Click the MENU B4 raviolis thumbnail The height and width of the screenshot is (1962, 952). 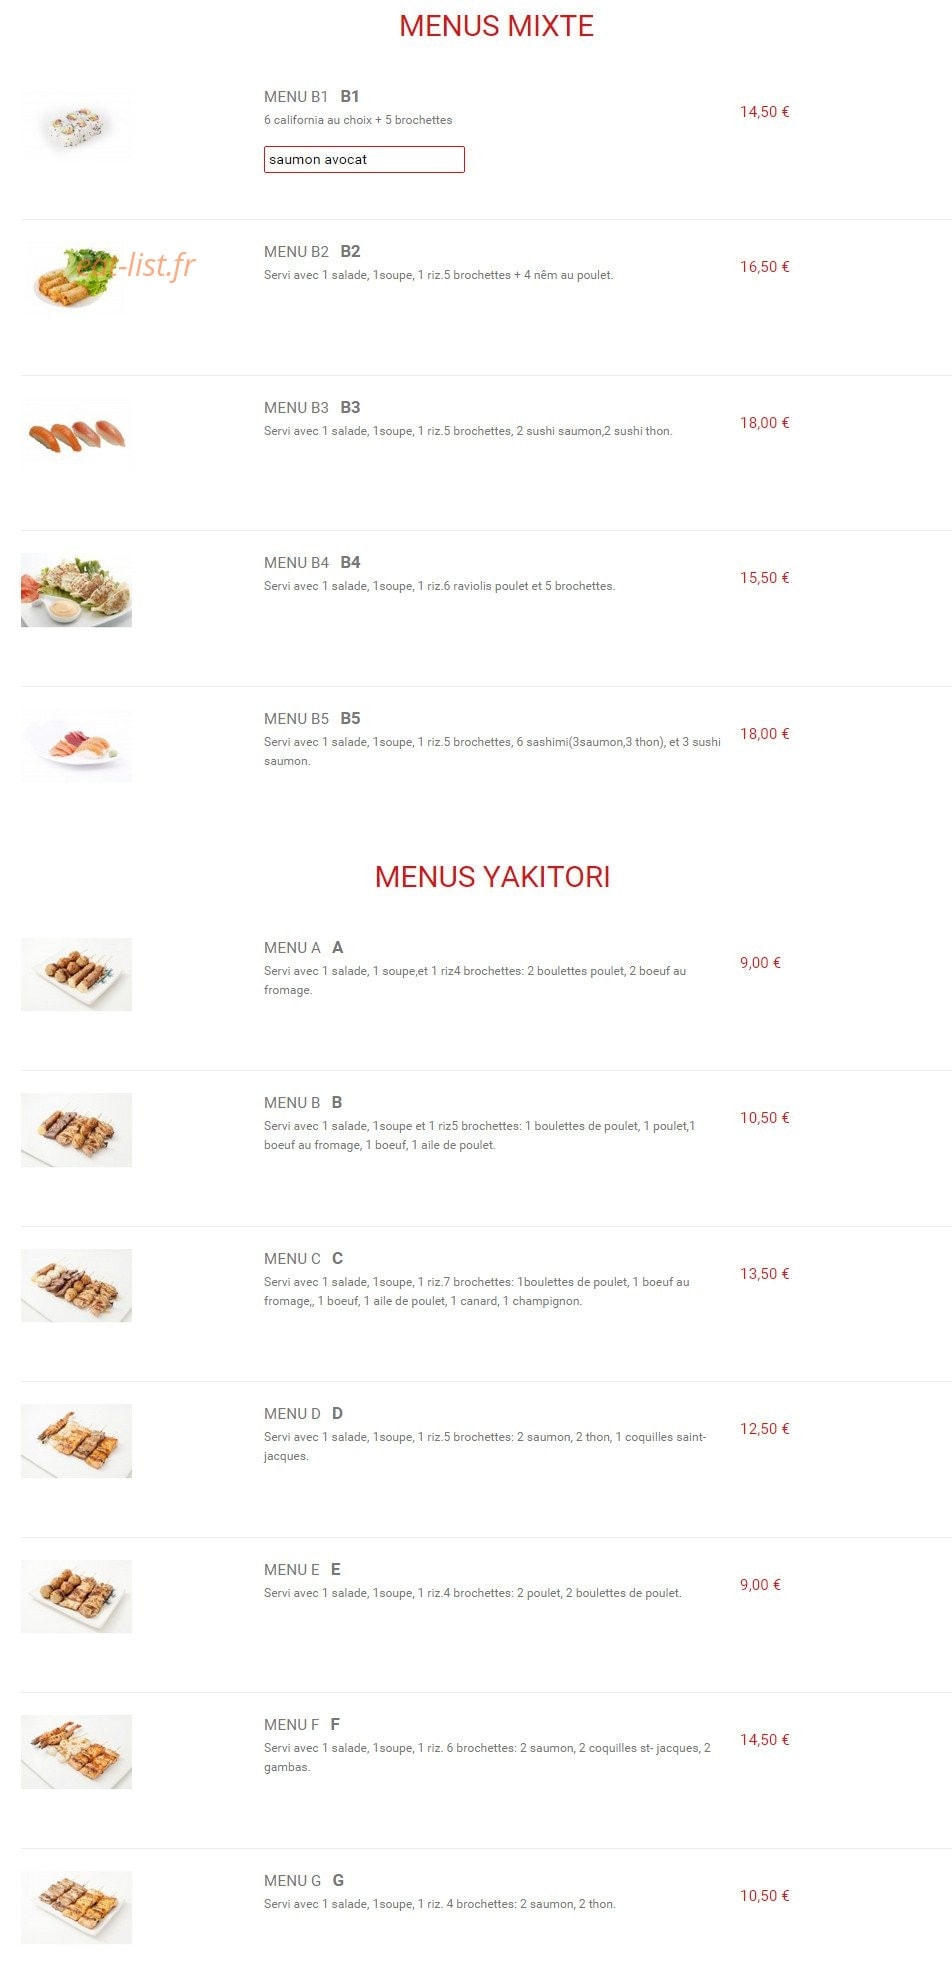[76, 591]
